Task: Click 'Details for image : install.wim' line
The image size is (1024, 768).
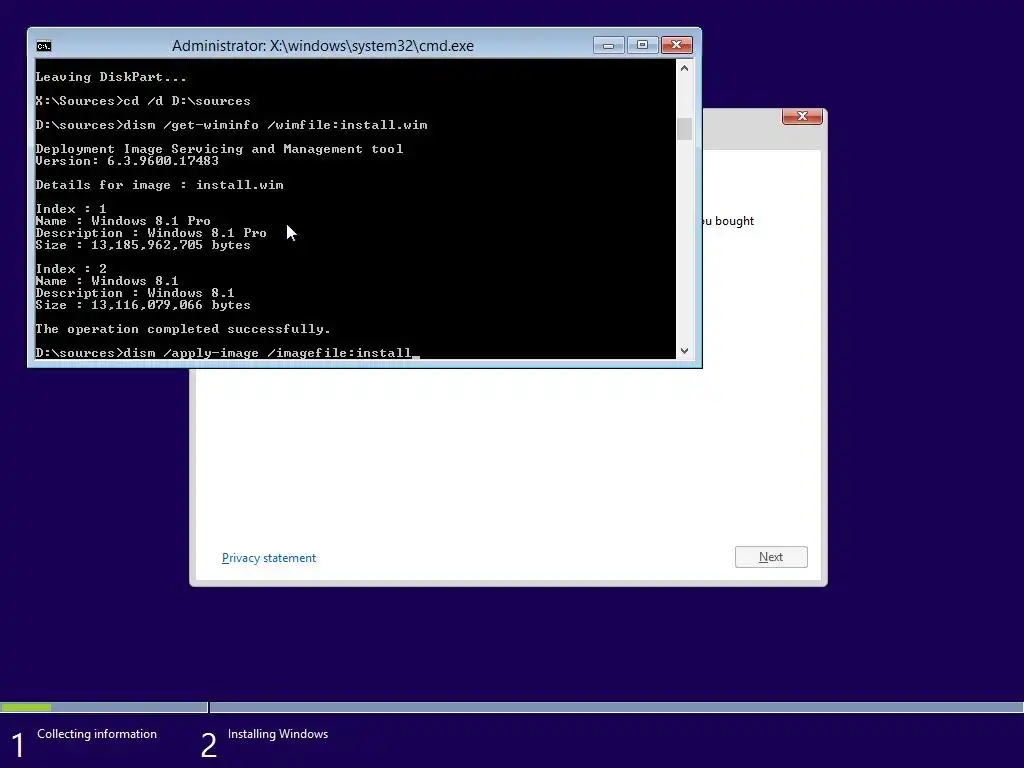Action: pyautogui.click(x=159, y=185)
